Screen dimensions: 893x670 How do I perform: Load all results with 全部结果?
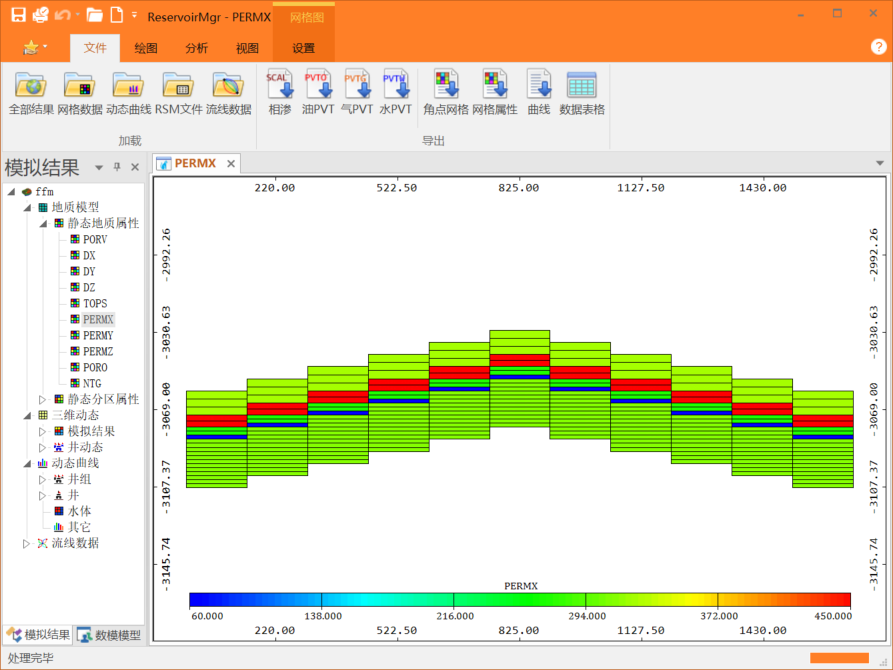pyautogui.click(x=31, y=93)
